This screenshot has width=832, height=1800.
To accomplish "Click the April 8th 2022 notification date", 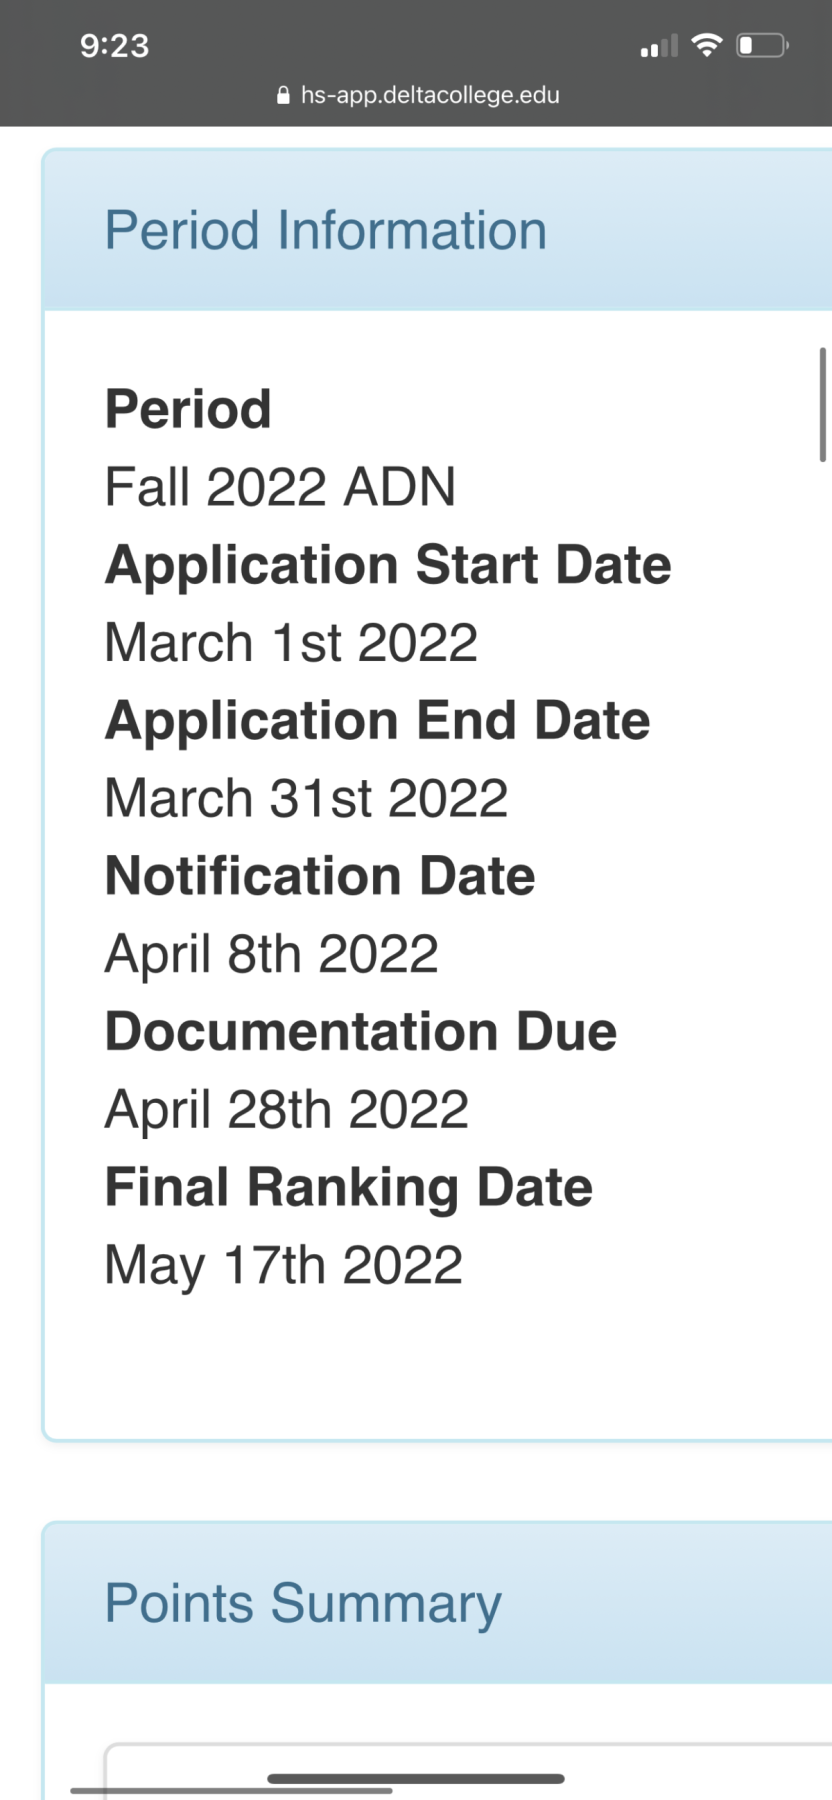I will pyautogui.click(x=272, y=954).
